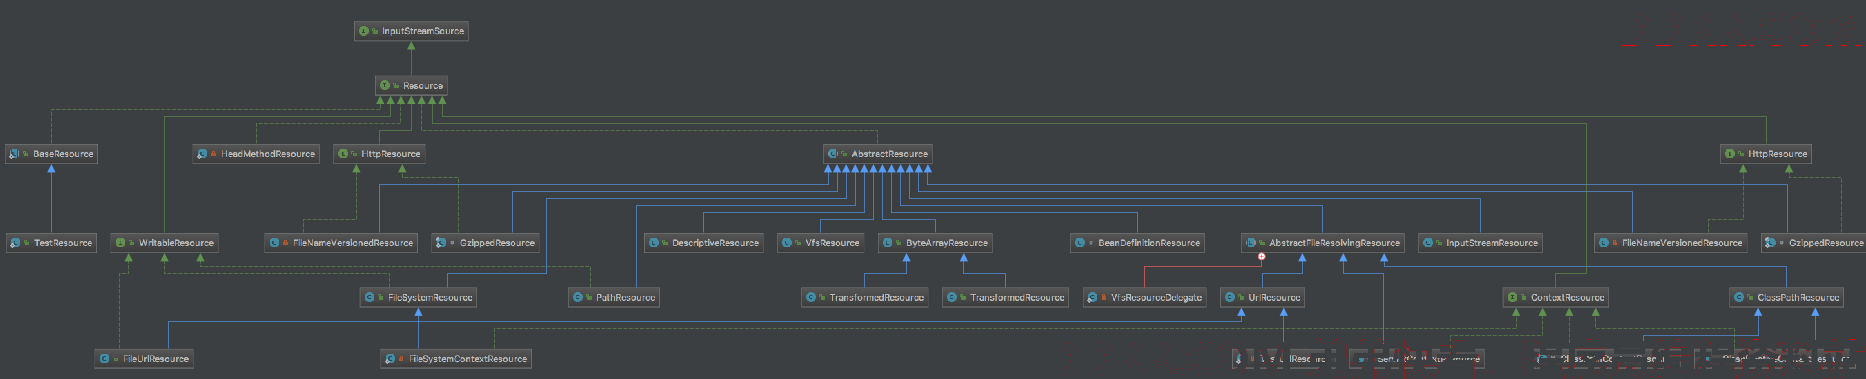Select the ClassPathResource label text
The height and width of the screenshot is (379, 1866).
click(x=1798, y=298)
